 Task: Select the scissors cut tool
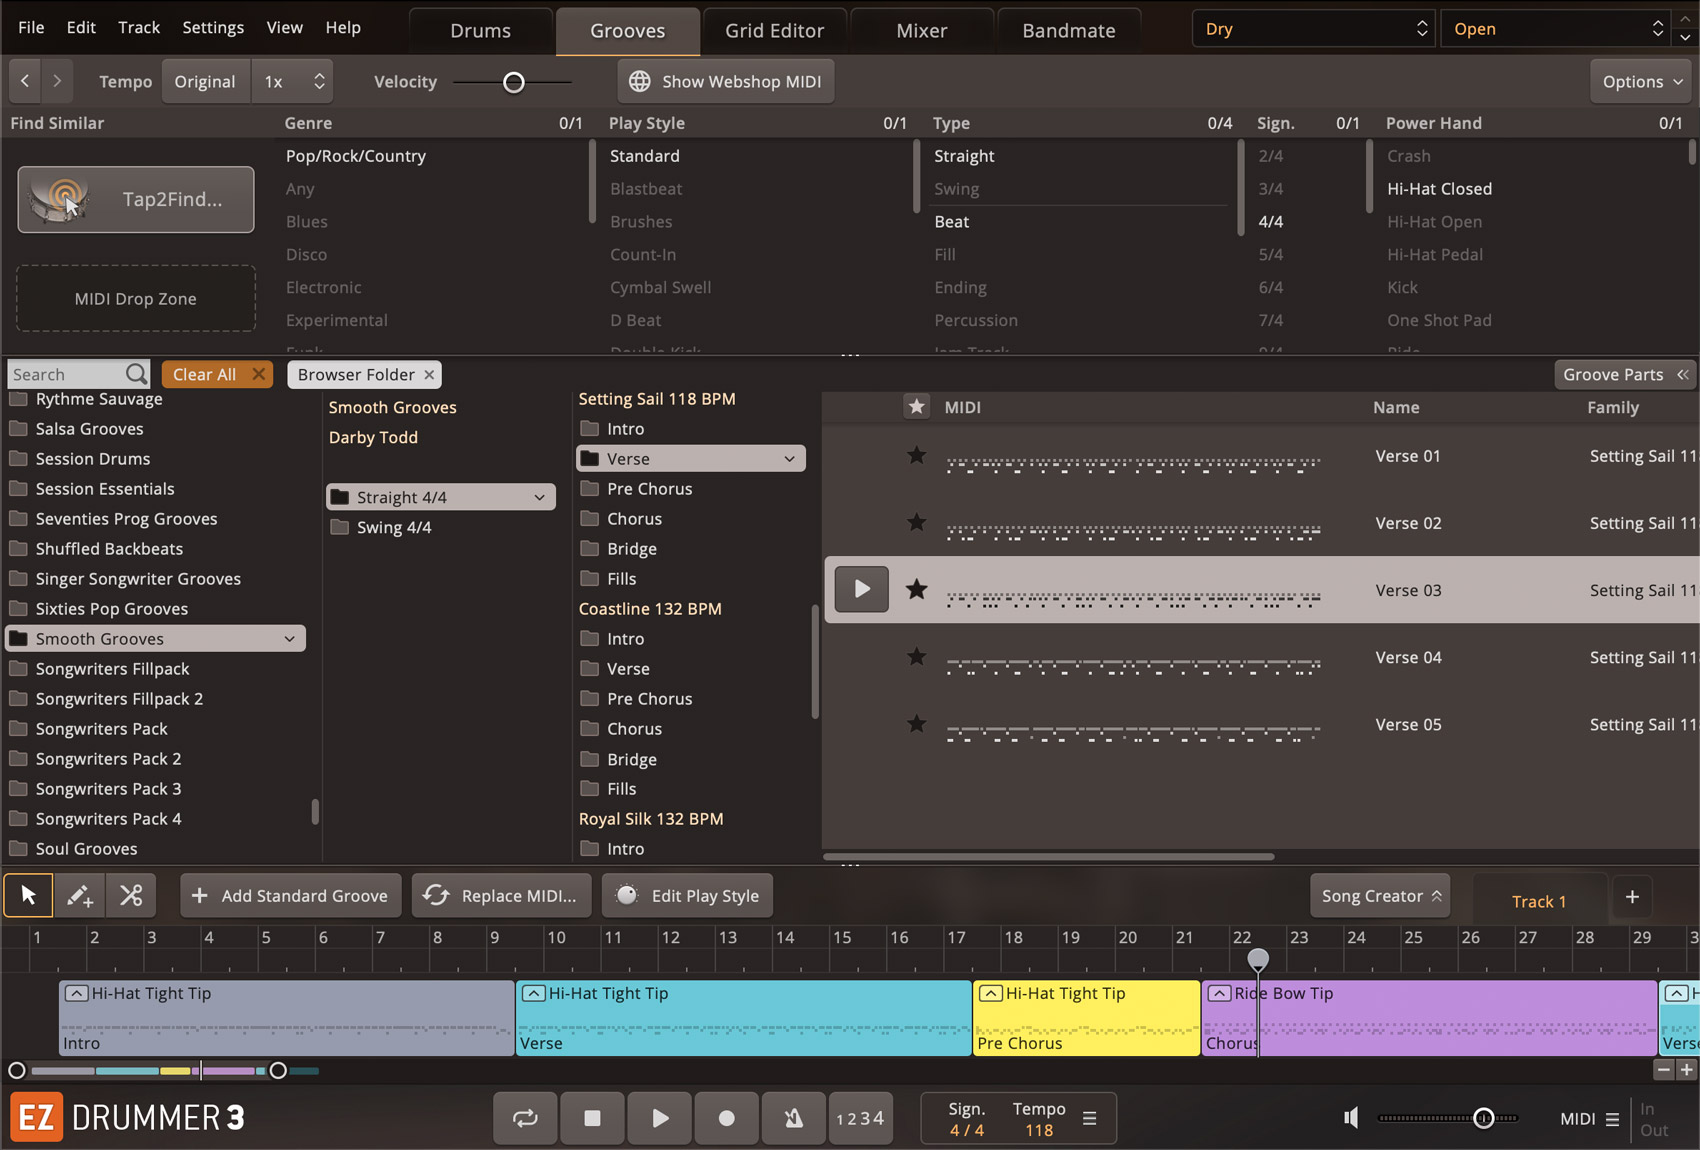pyautogui.click(x=131, y=895)
